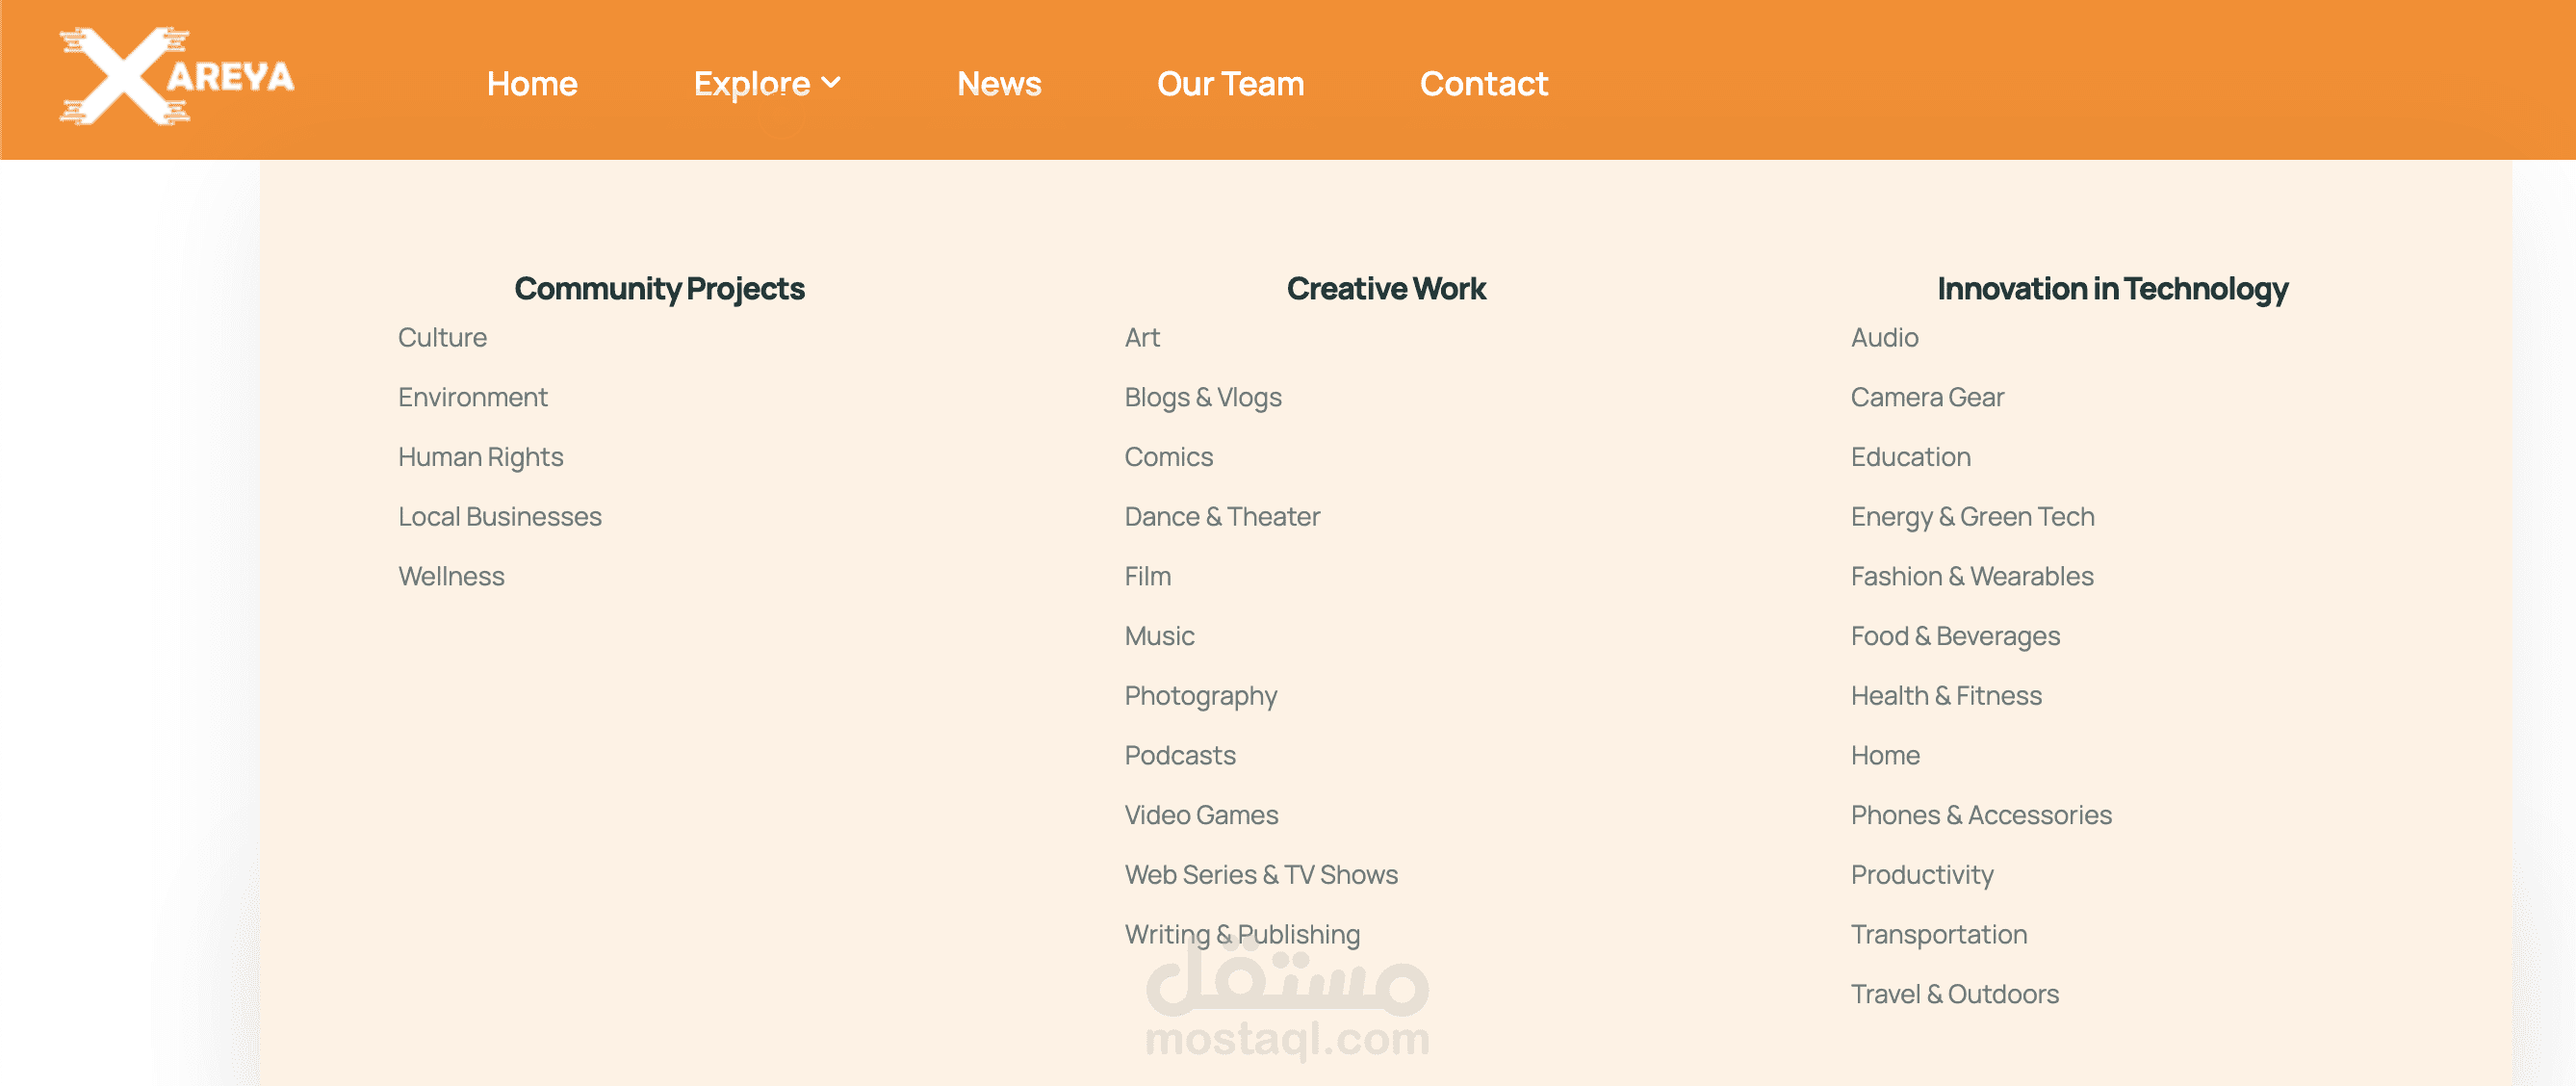Select the Community Projects heading

[x=659, y=288]
